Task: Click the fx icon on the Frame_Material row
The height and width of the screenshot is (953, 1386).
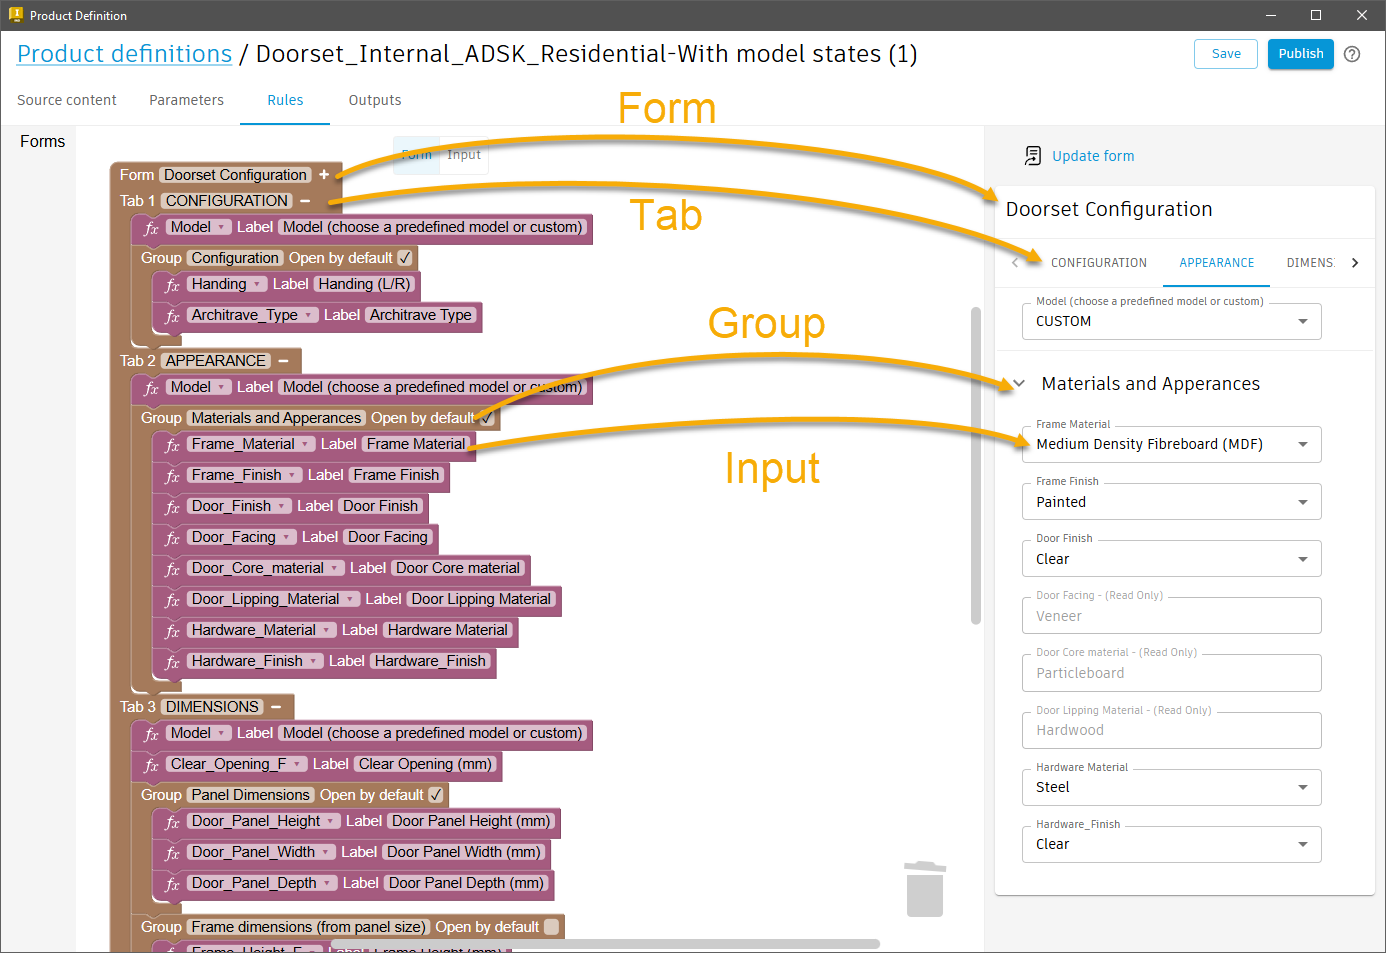Action: (x=172, y=445)
